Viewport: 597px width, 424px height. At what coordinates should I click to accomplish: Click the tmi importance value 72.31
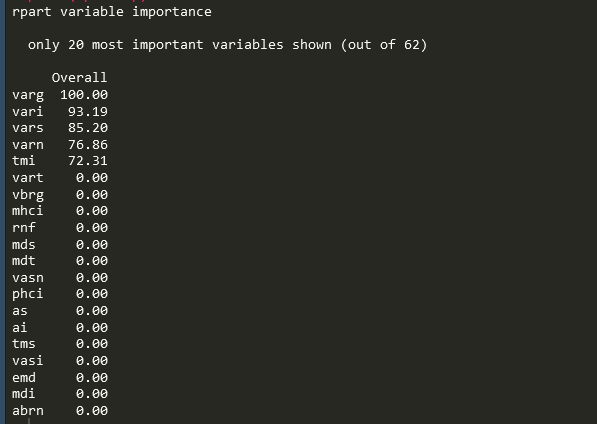pos(88,161)
